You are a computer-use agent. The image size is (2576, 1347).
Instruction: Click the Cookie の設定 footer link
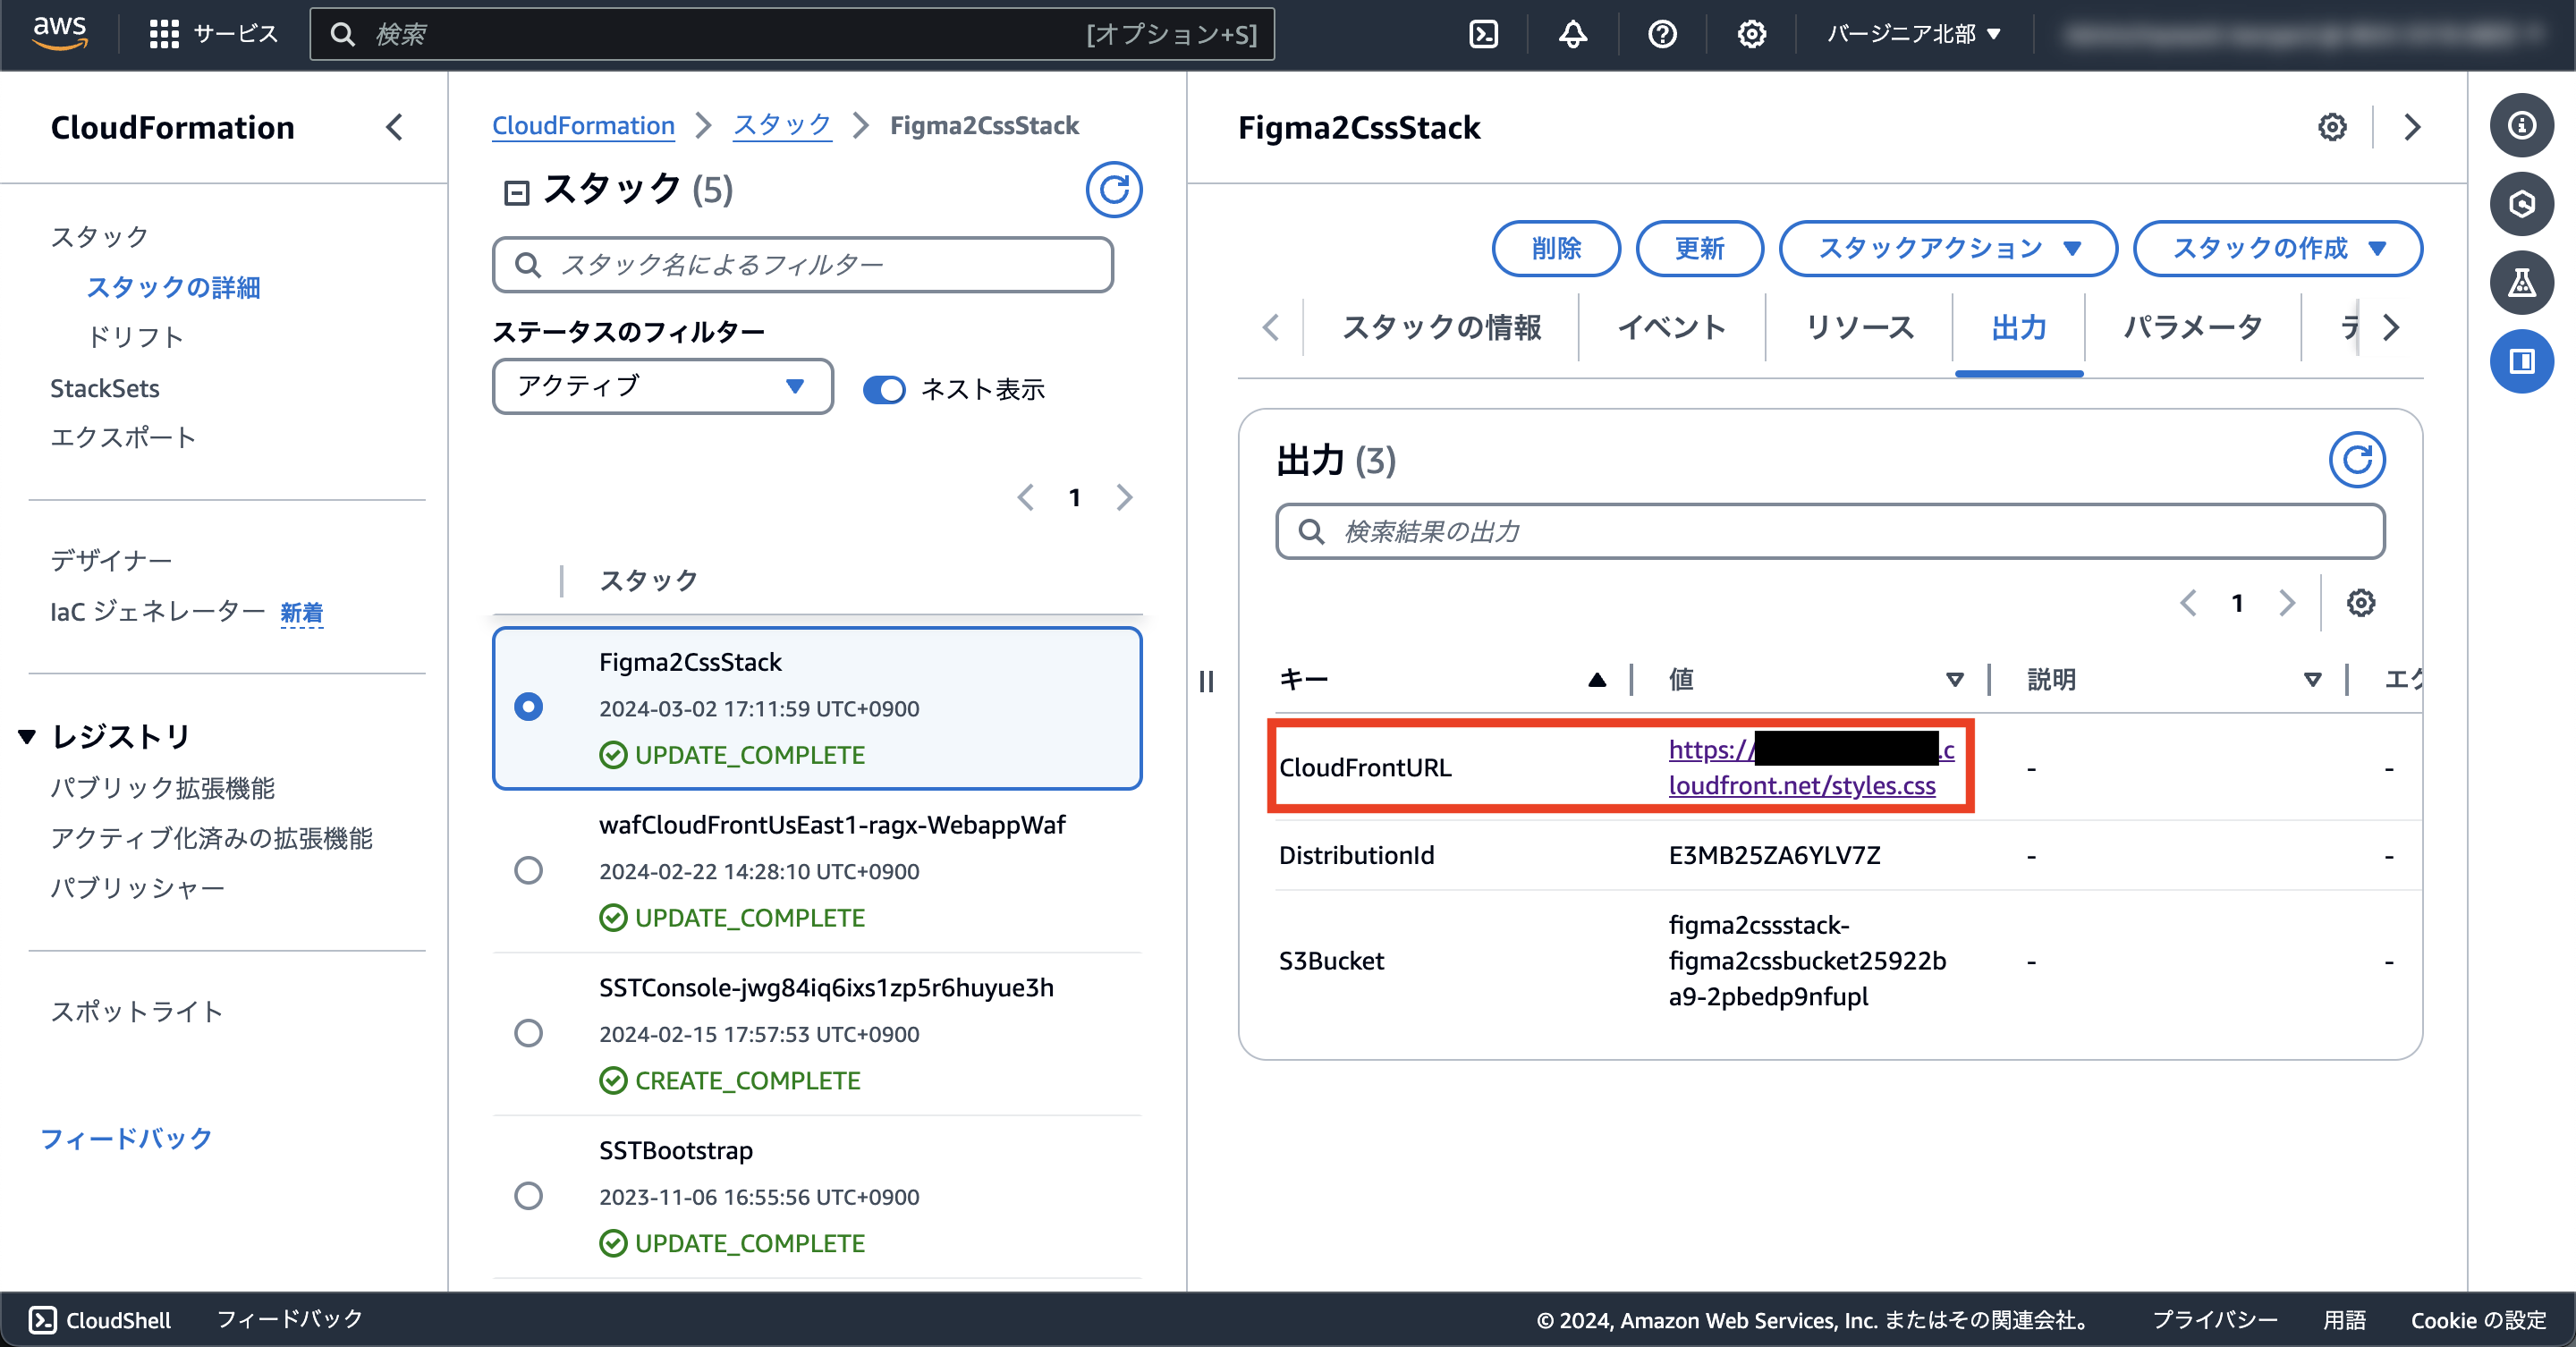click(2478, 1320)
